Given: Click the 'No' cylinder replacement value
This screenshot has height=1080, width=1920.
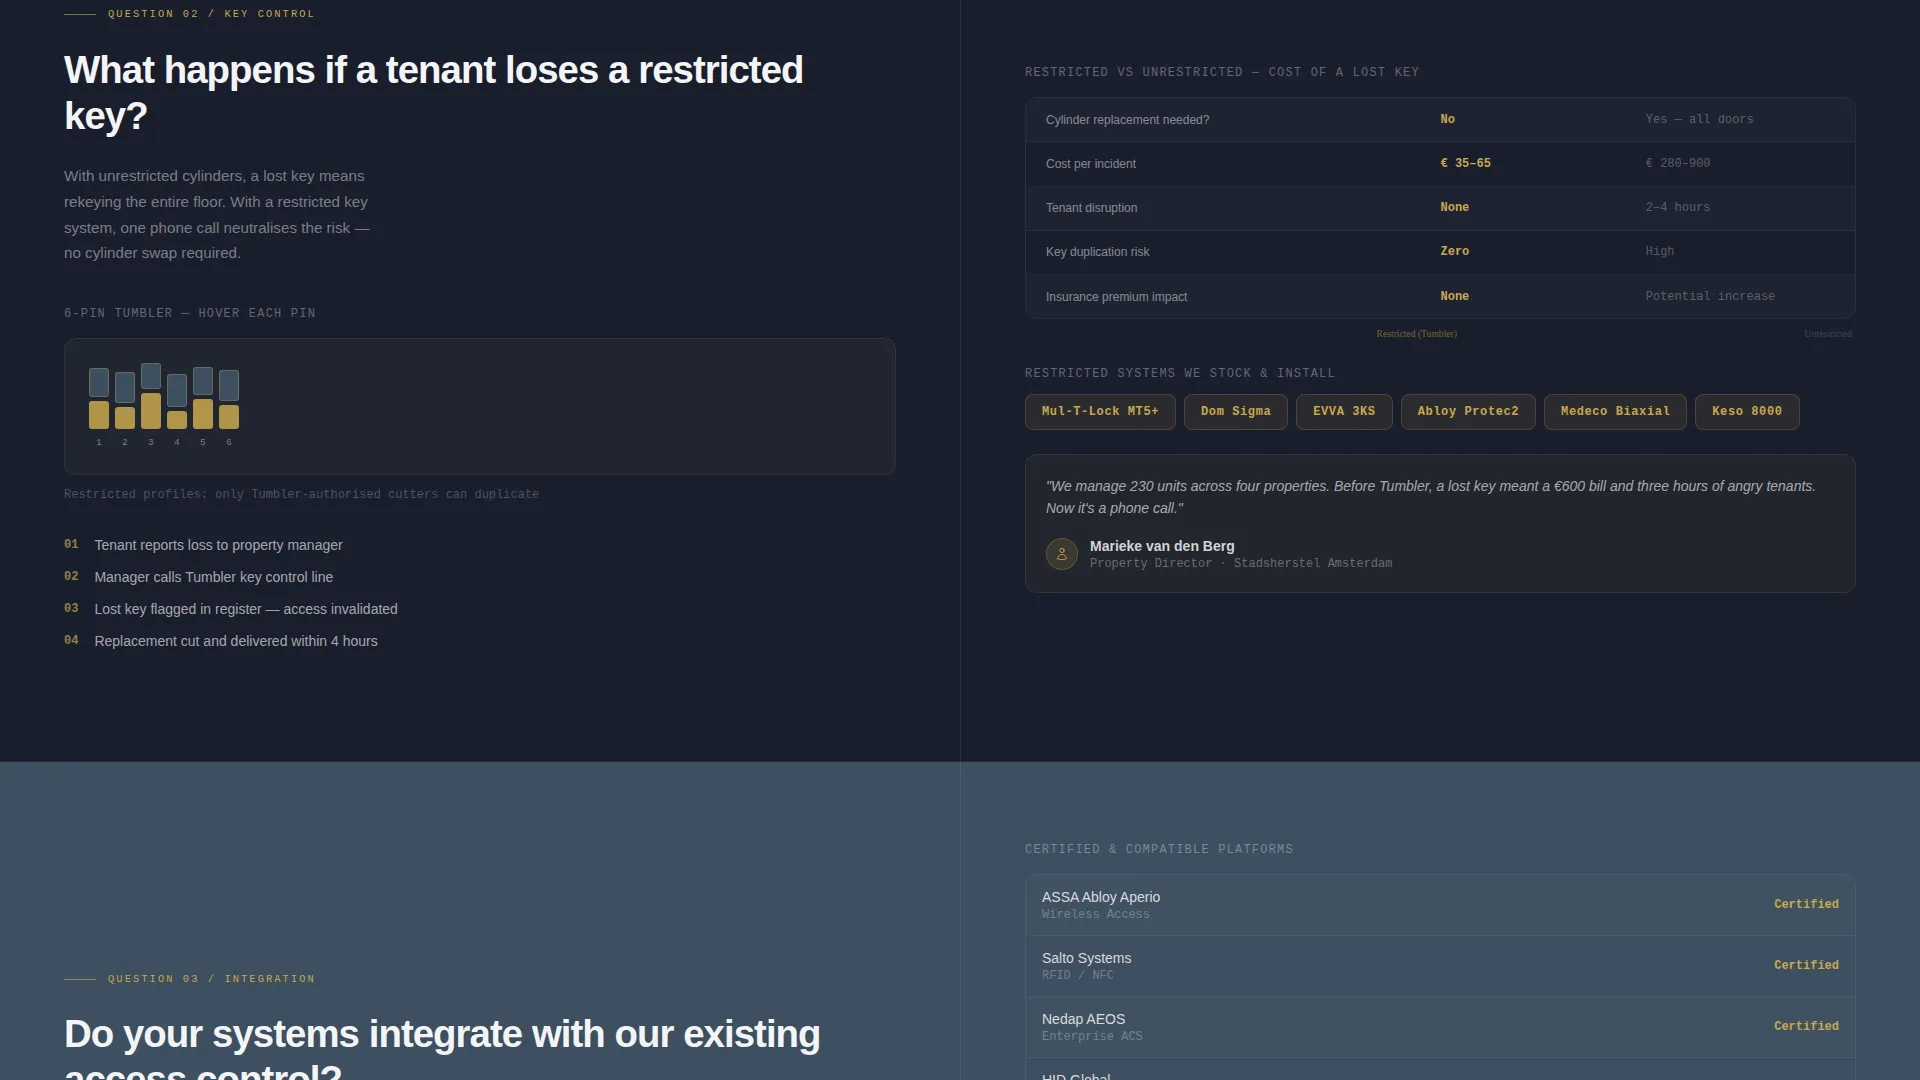Looking at the screenshot, I should (x=1447, y=119).
